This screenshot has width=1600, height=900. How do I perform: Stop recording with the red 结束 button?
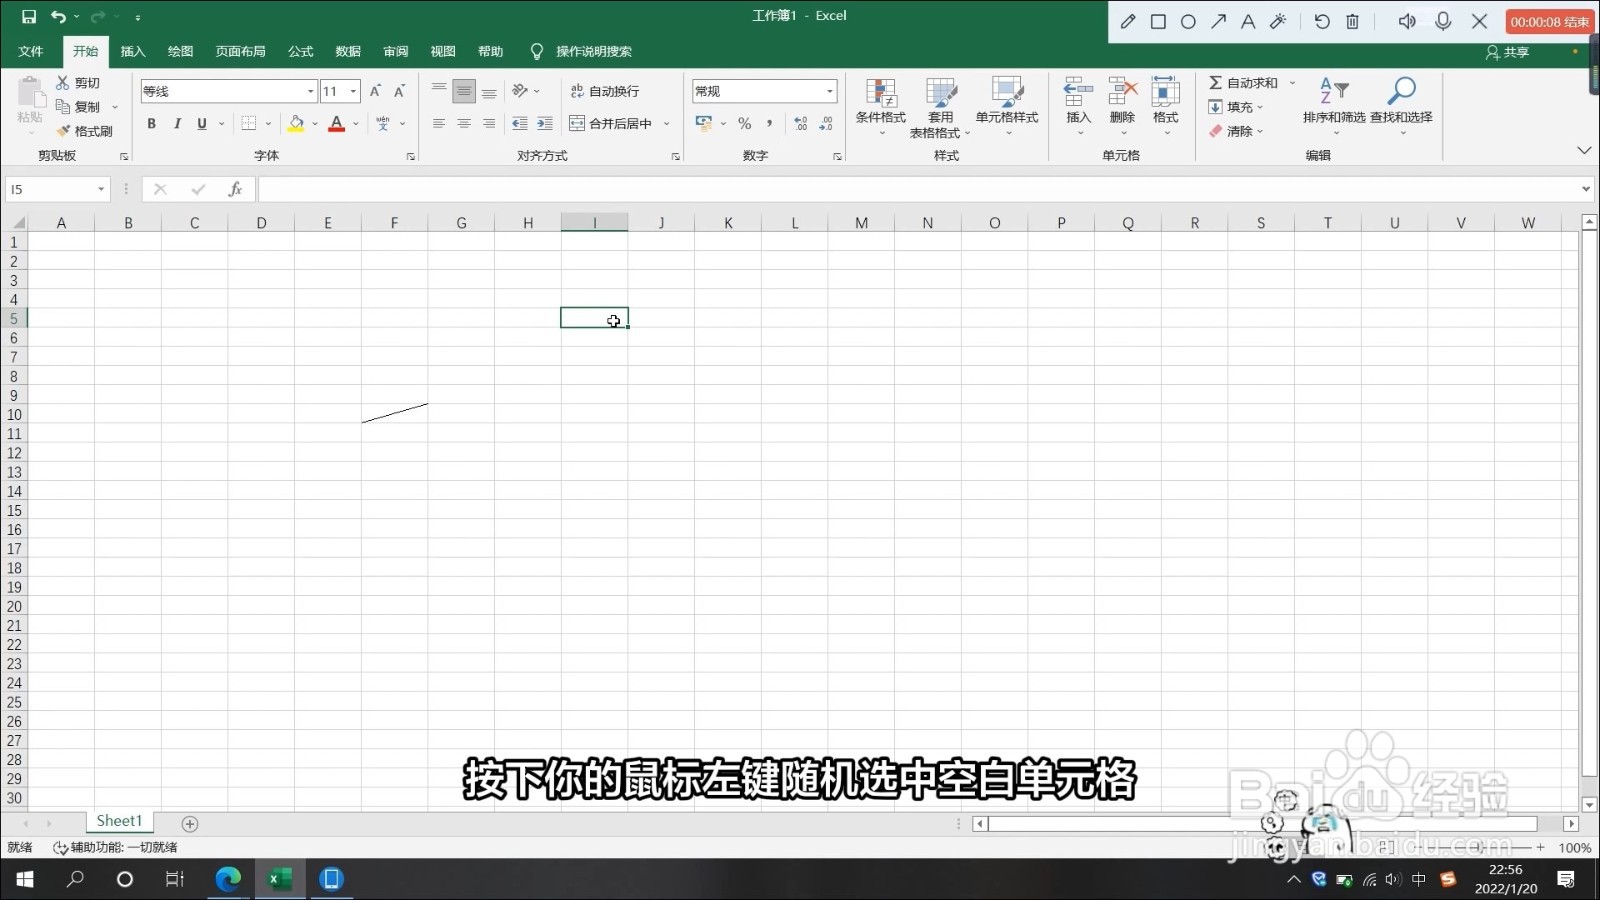click(x=1549, y=21)
